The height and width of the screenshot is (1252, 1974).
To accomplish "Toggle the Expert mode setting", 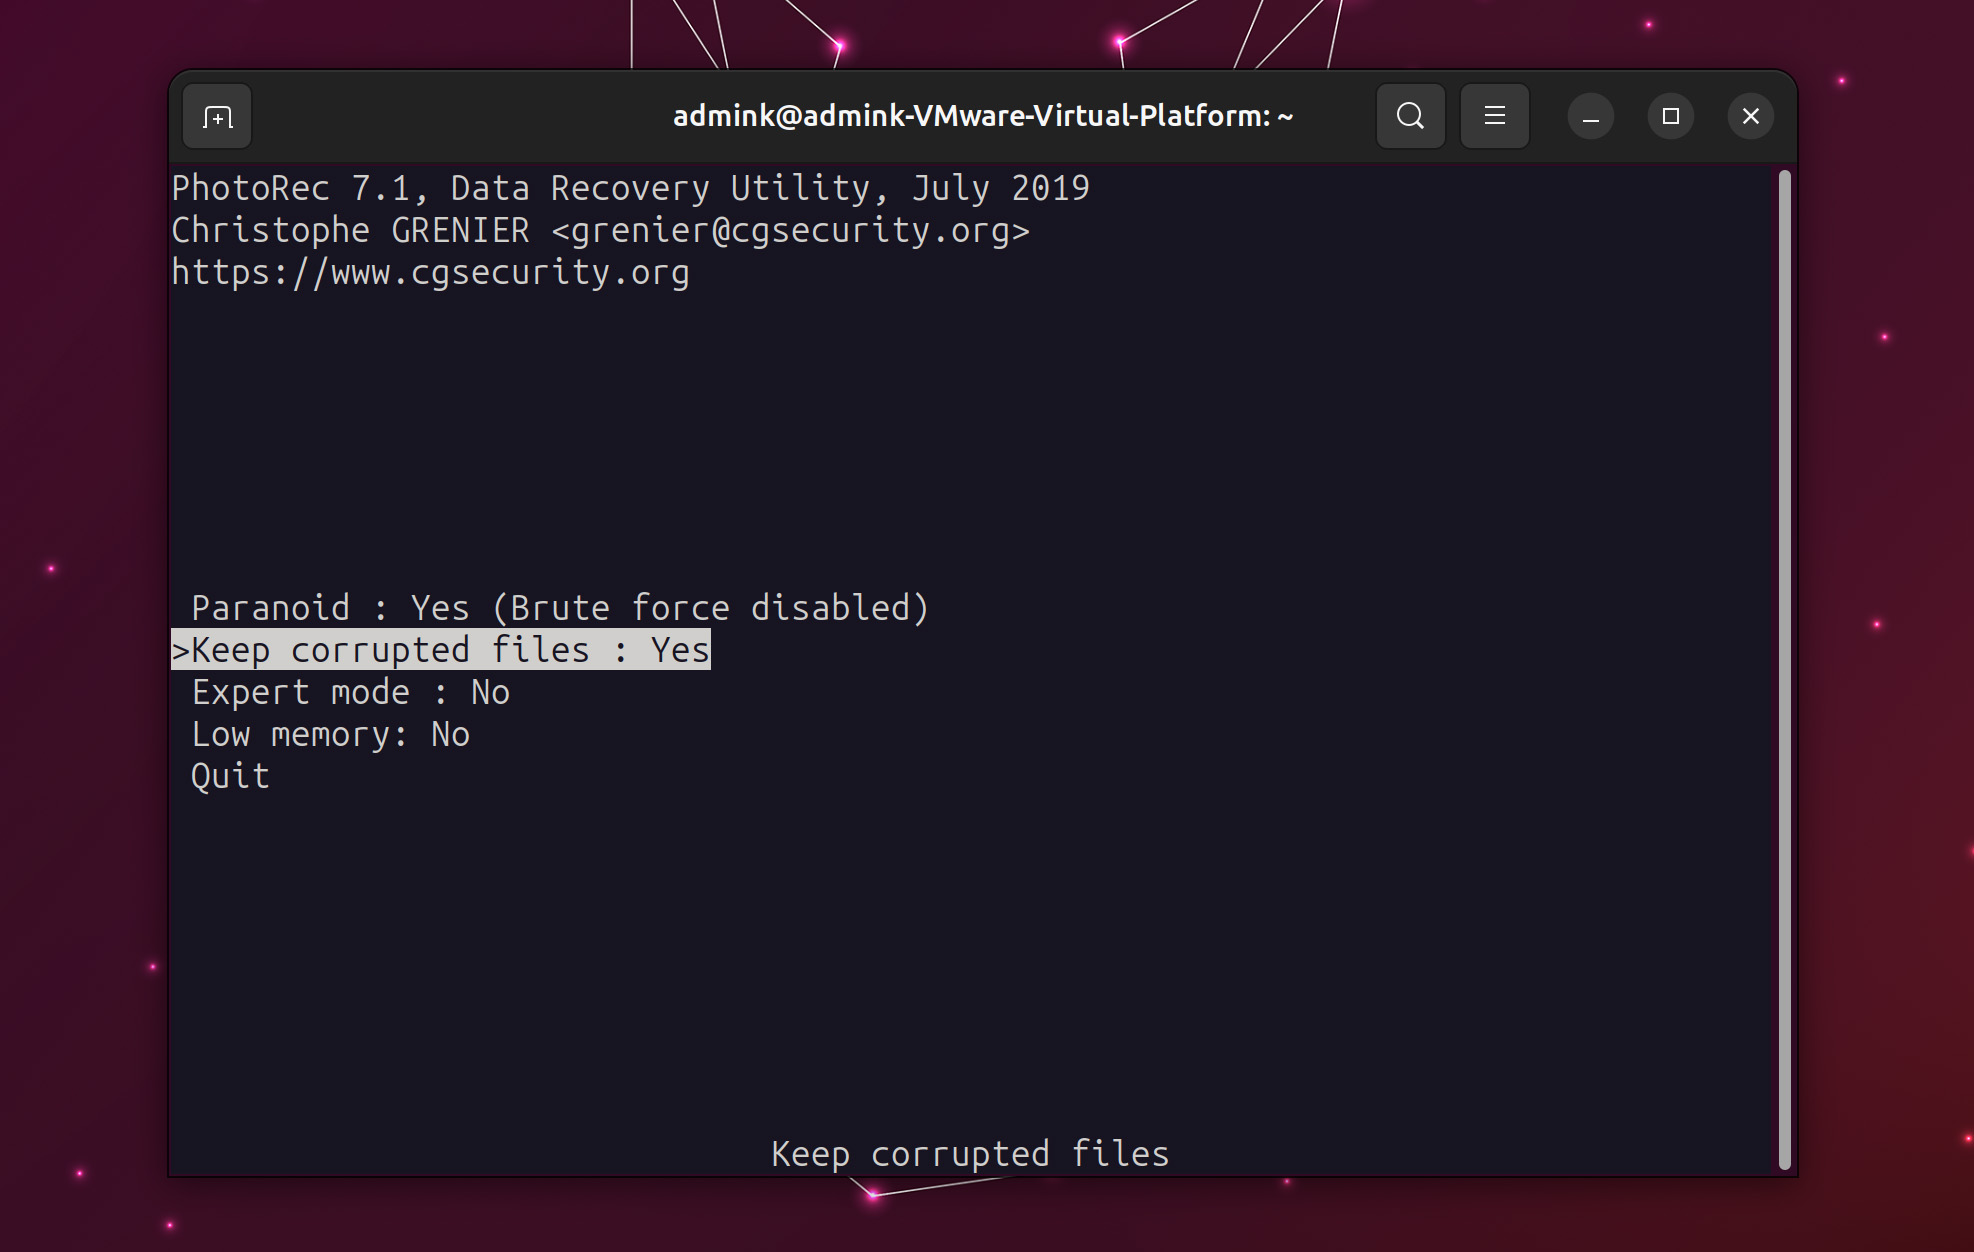I will 350,692.
